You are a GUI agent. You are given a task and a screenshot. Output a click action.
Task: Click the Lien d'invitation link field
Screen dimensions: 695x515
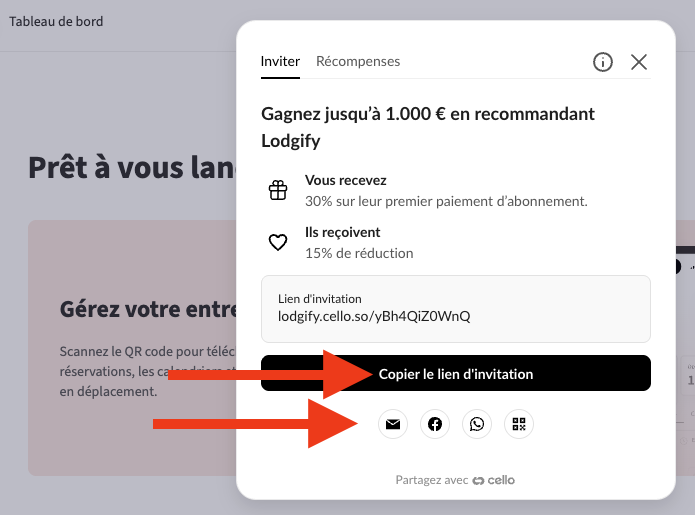point(456,309)
